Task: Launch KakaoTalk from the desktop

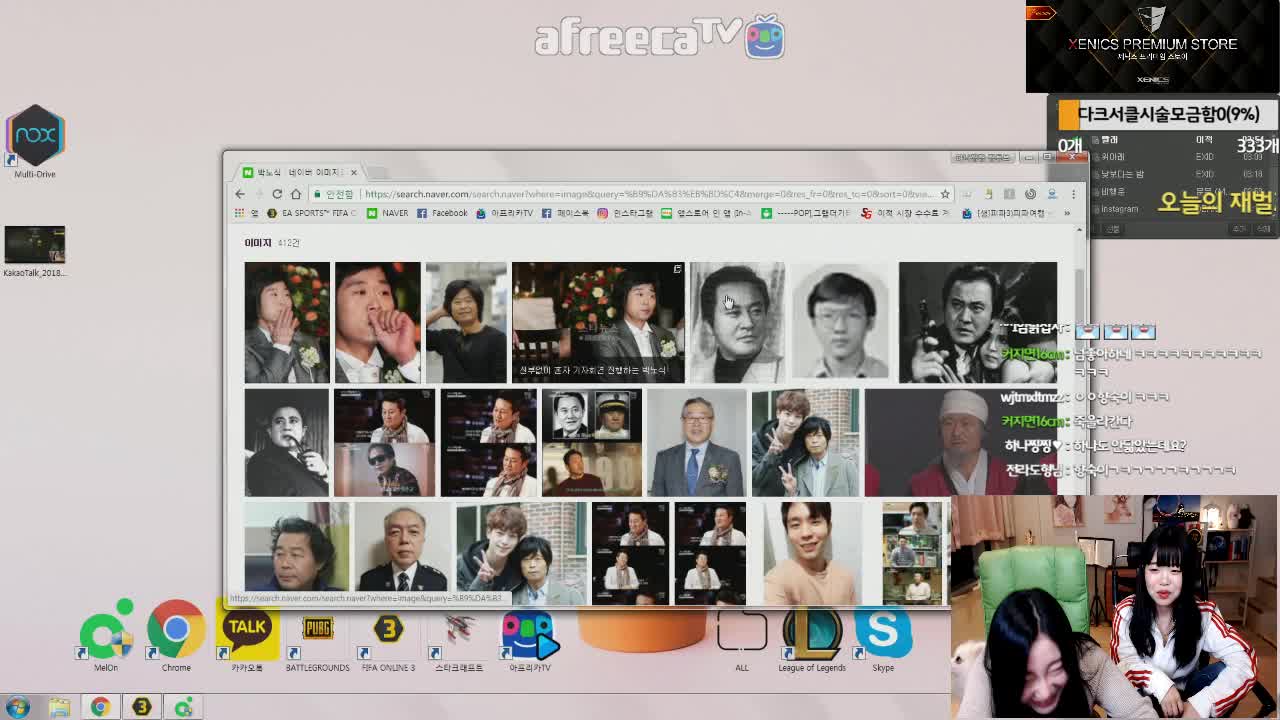Action: click(247, 632)
